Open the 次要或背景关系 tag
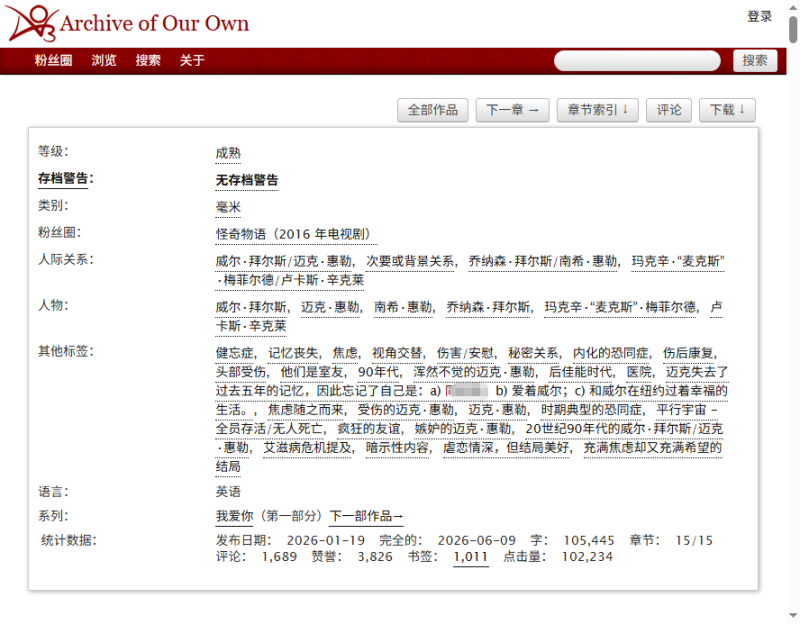The image size is (800, 624). [x=410, y=261]
